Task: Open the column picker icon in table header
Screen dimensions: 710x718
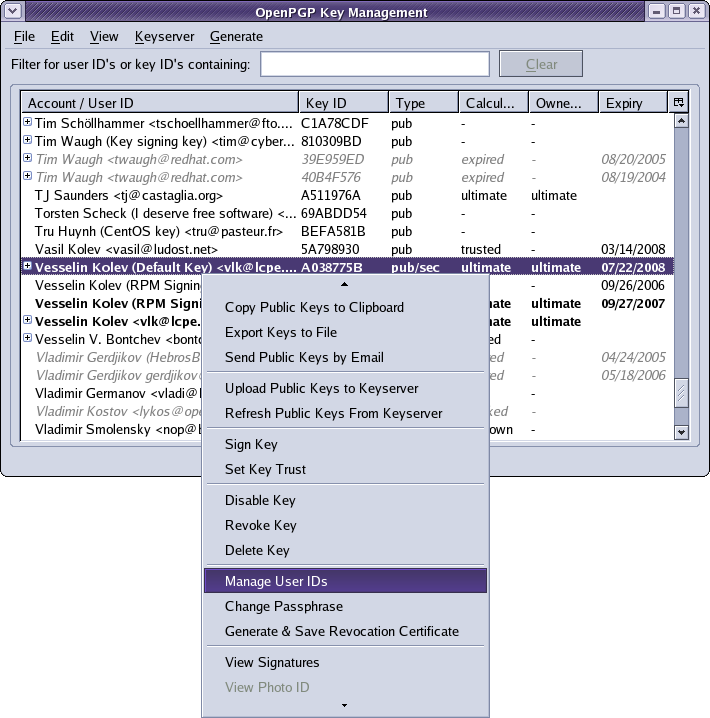Action: tap(678, 102)
